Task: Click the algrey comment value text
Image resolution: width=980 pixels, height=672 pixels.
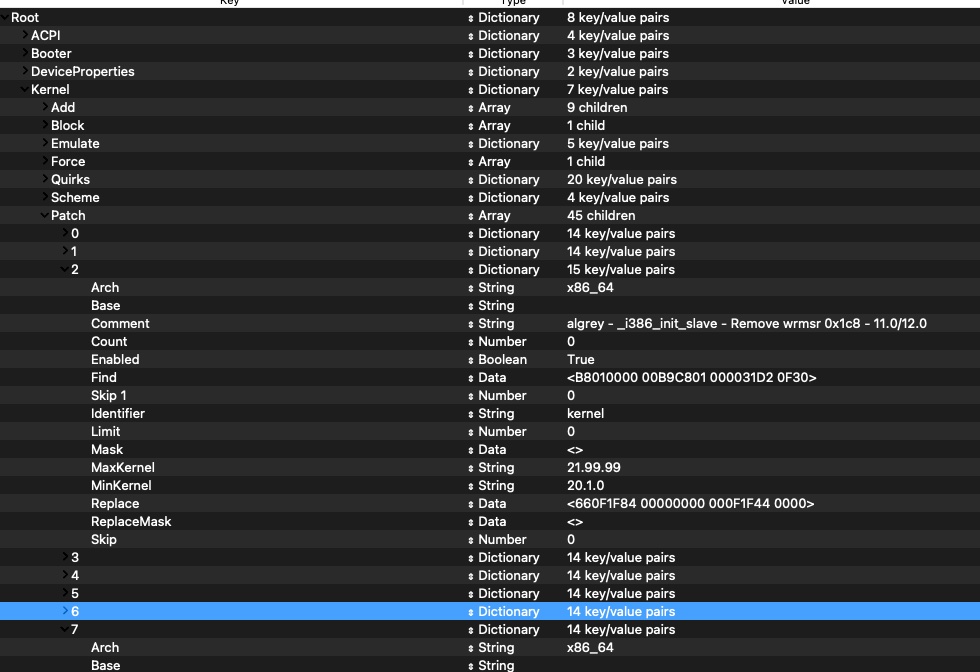Action: (x=746, y=324)
